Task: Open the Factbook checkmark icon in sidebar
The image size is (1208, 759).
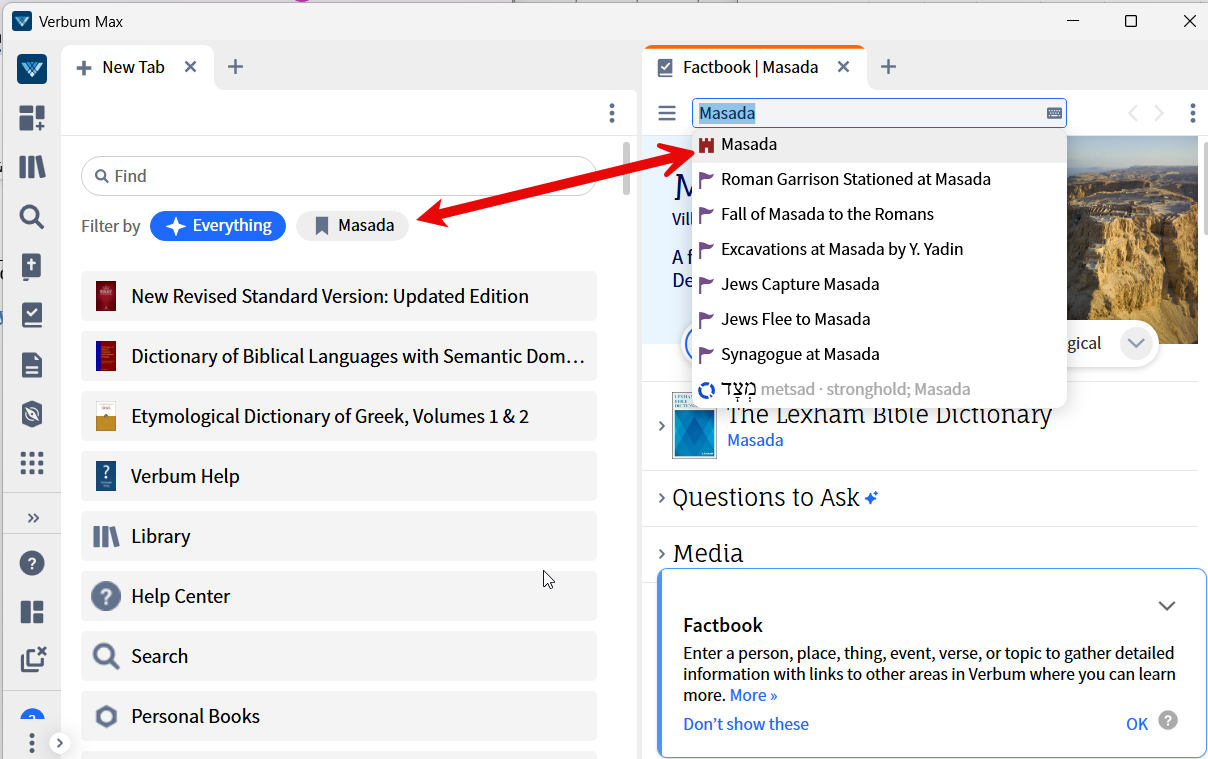Action: [x=32, y=315]
